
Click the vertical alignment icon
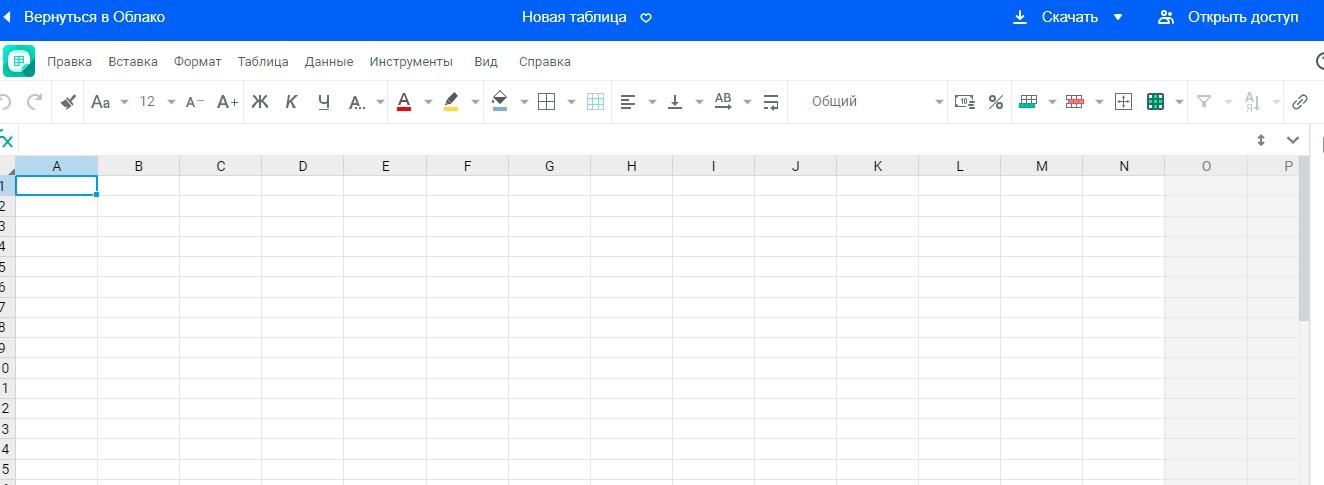click(x=675, y=101)
